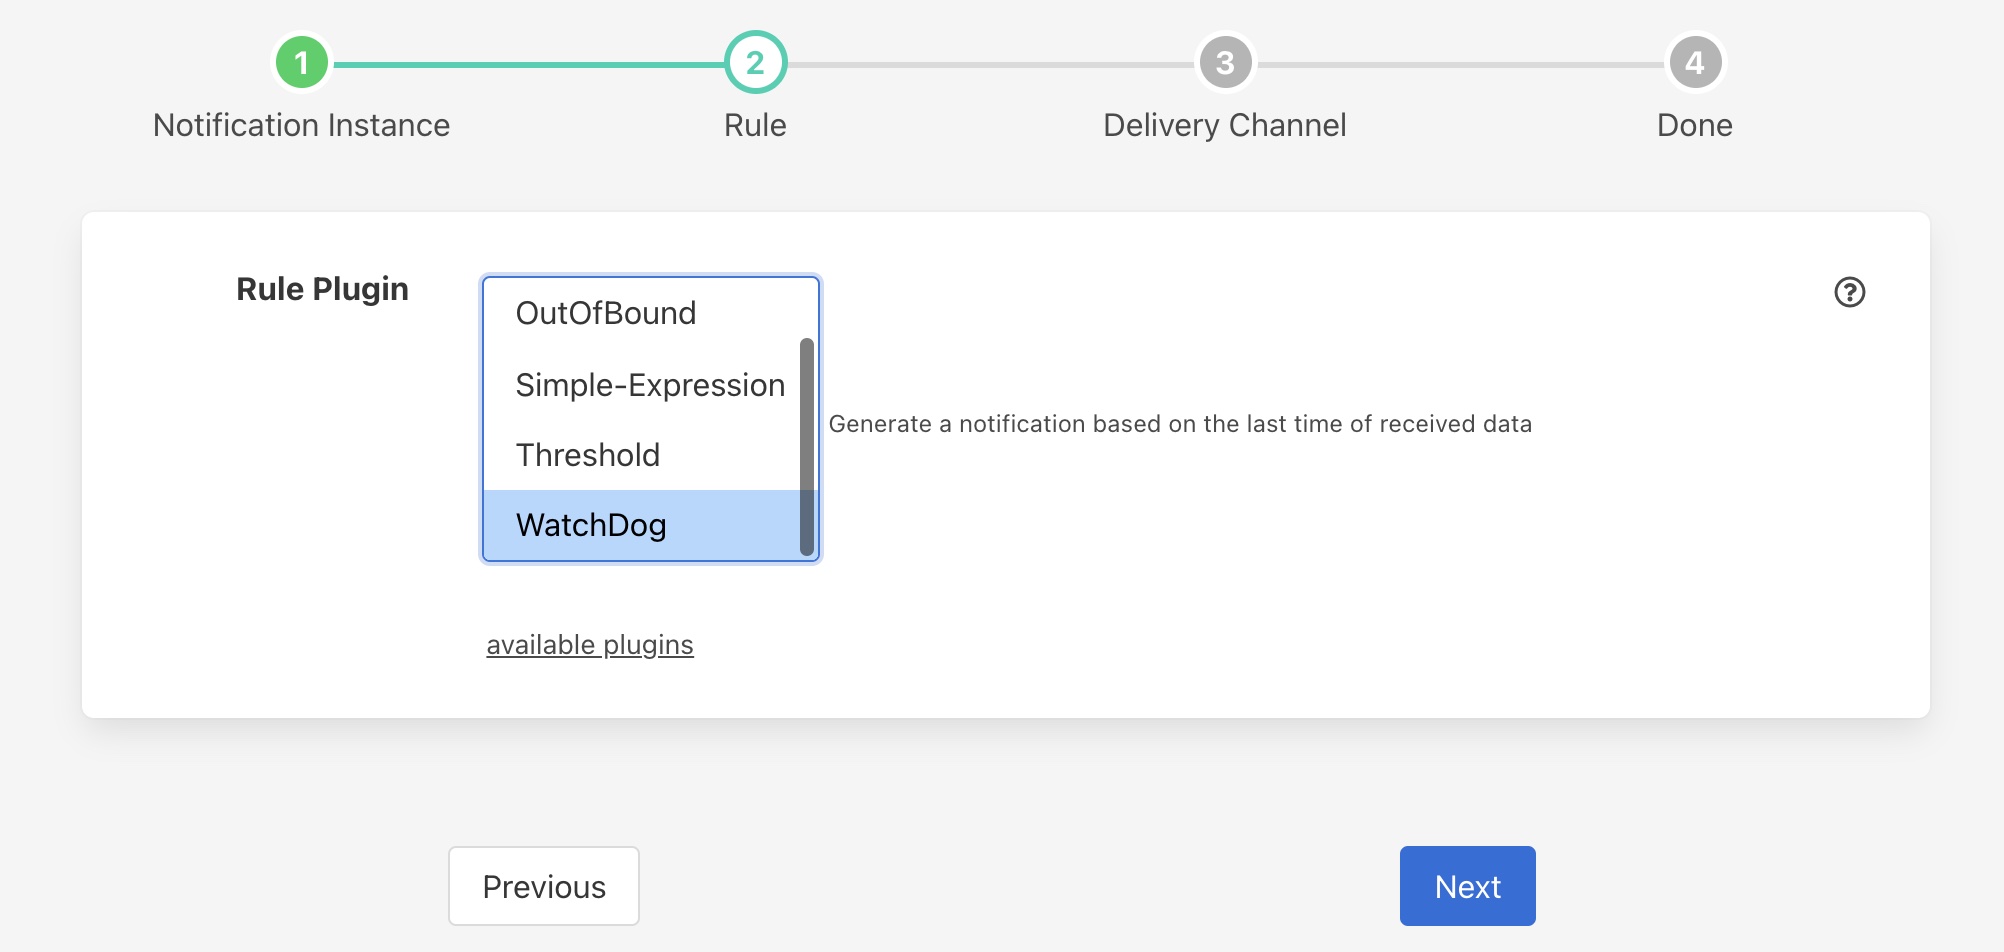Image resolution: width=2004 pixels, height=952 pixels.
Task: Open help via the question mark icon
Action: point(1849,292)
